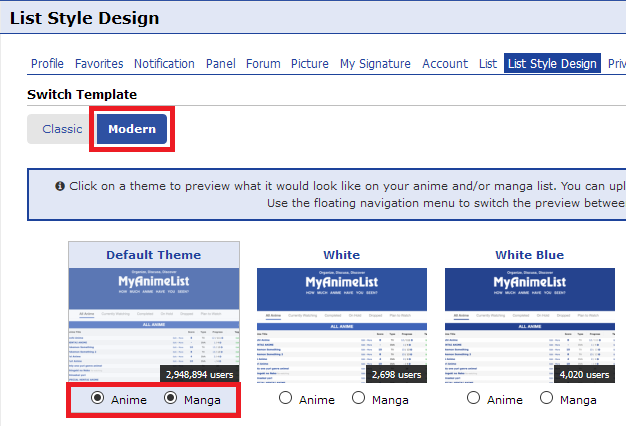
Task: Click the White Blue theme title
Action: [529, 255]
